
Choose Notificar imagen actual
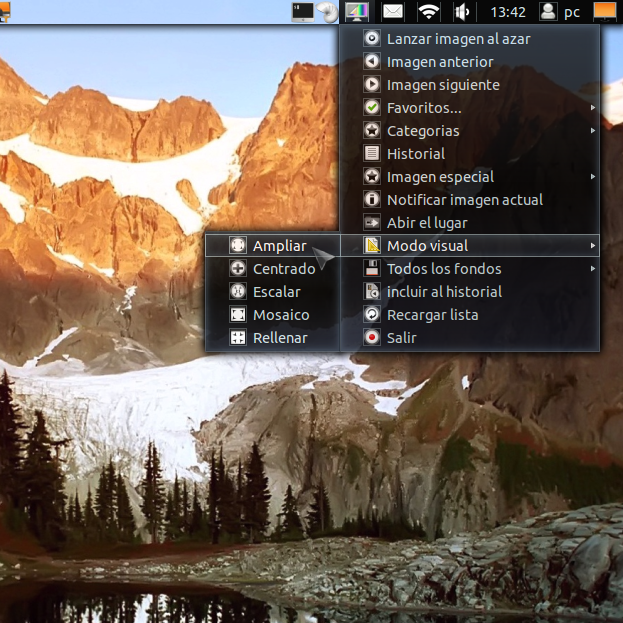pos(470,199)
